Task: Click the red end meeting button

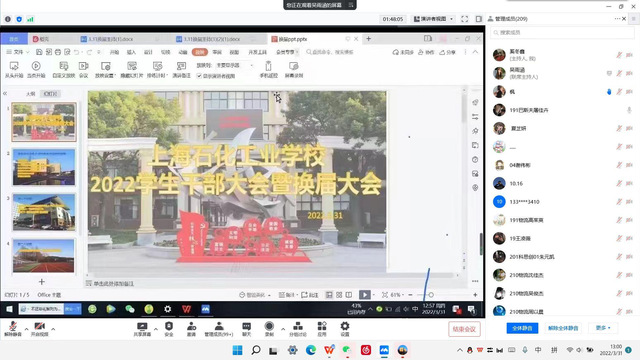Action: tap(464, 329)
